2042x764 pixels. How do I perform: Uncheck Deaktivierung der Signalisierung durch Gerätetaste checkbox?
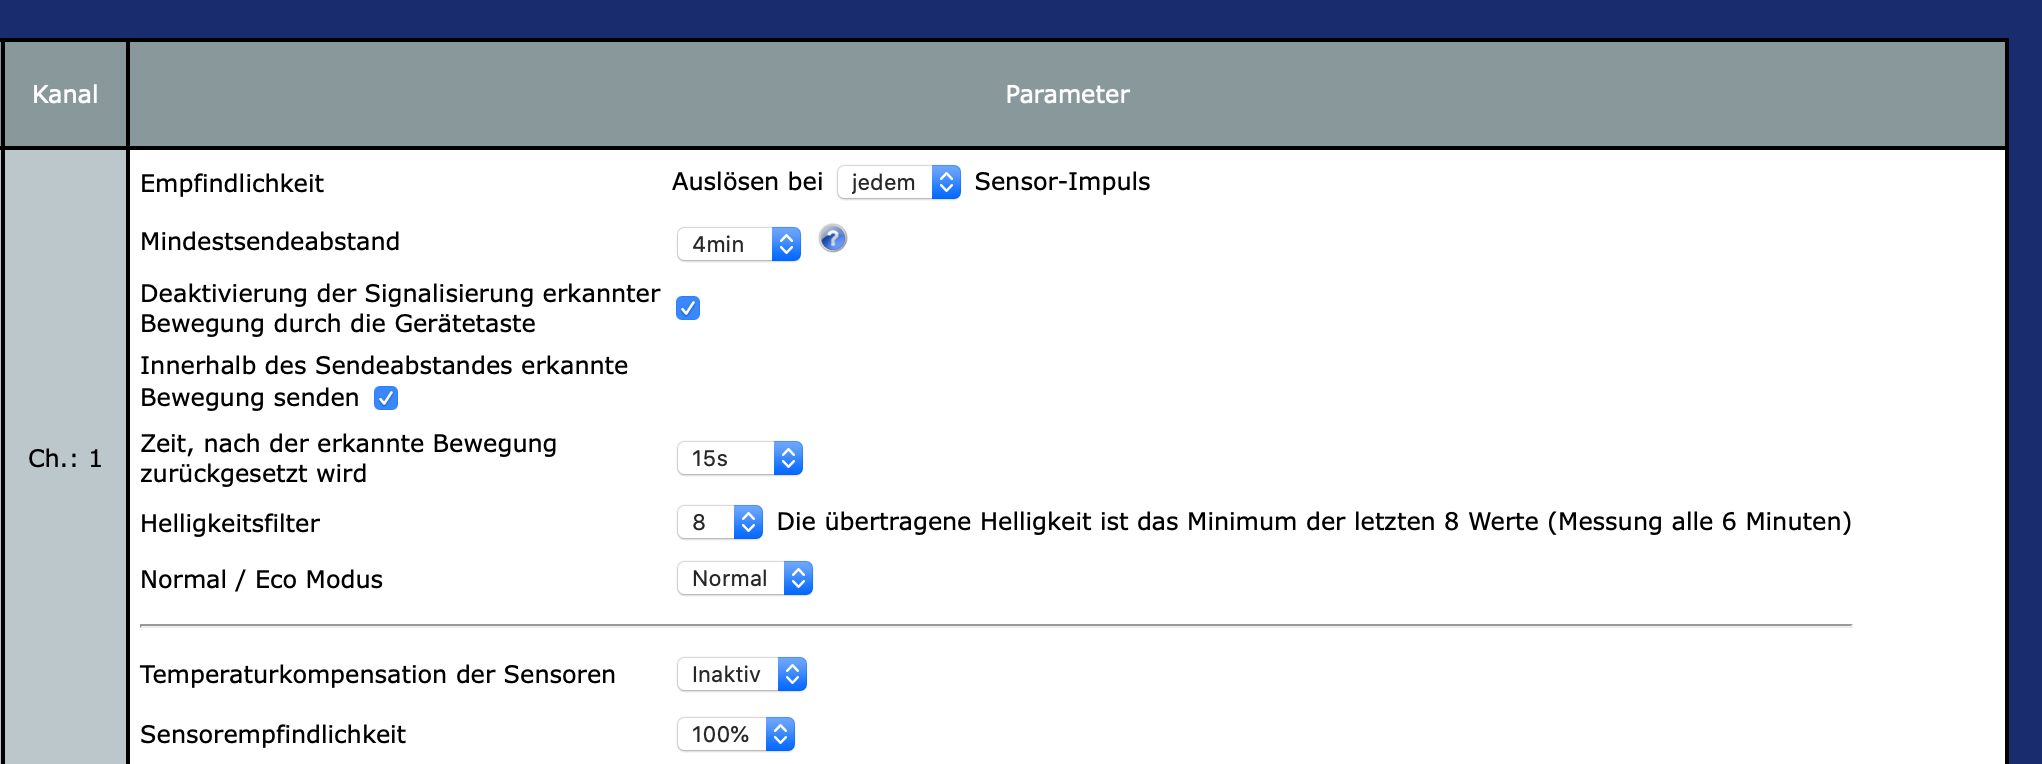688,308
